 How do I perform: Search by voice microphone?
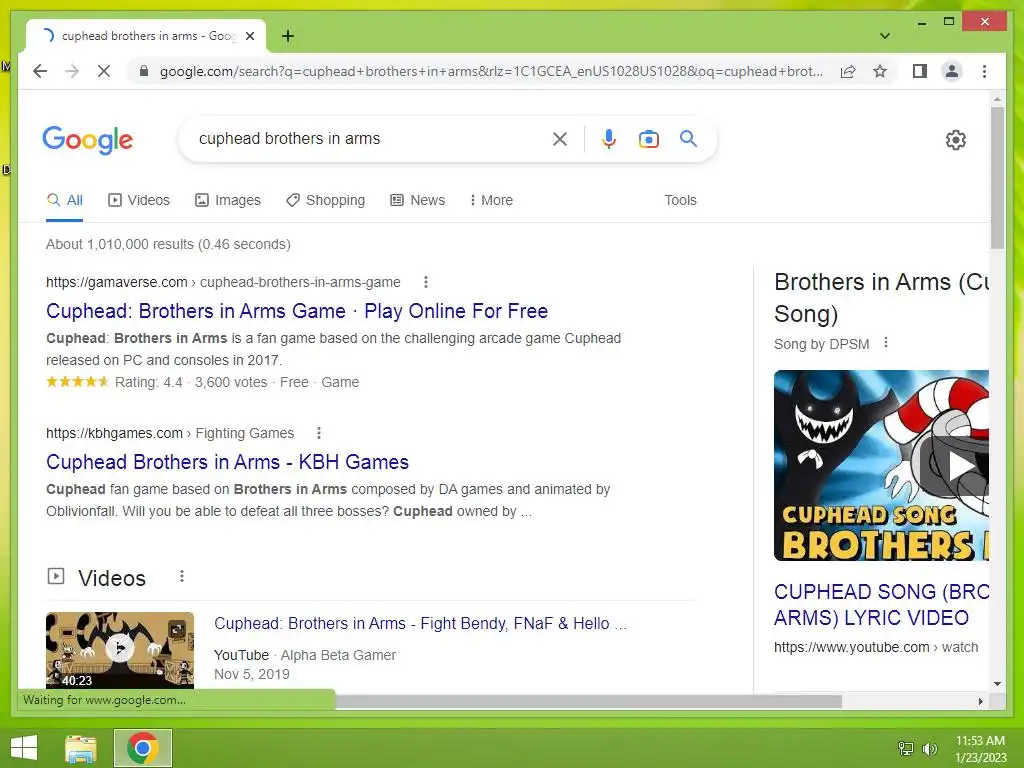coord(609,139)
